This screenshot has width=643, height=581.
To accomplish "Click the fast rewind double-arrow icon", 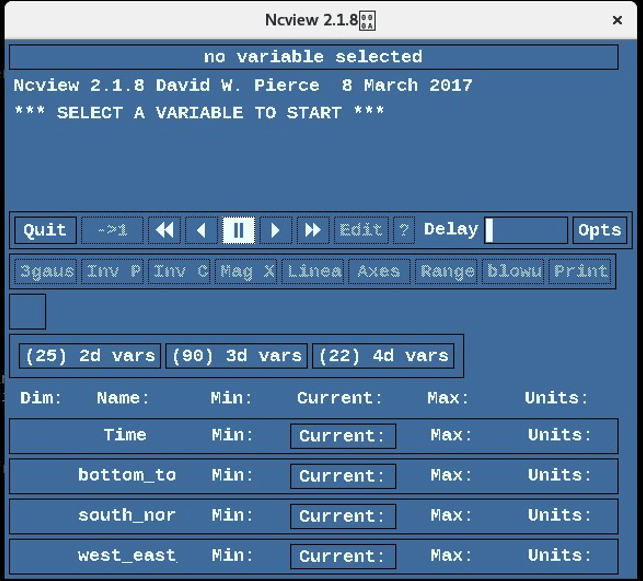I will (x=164, y=230).
